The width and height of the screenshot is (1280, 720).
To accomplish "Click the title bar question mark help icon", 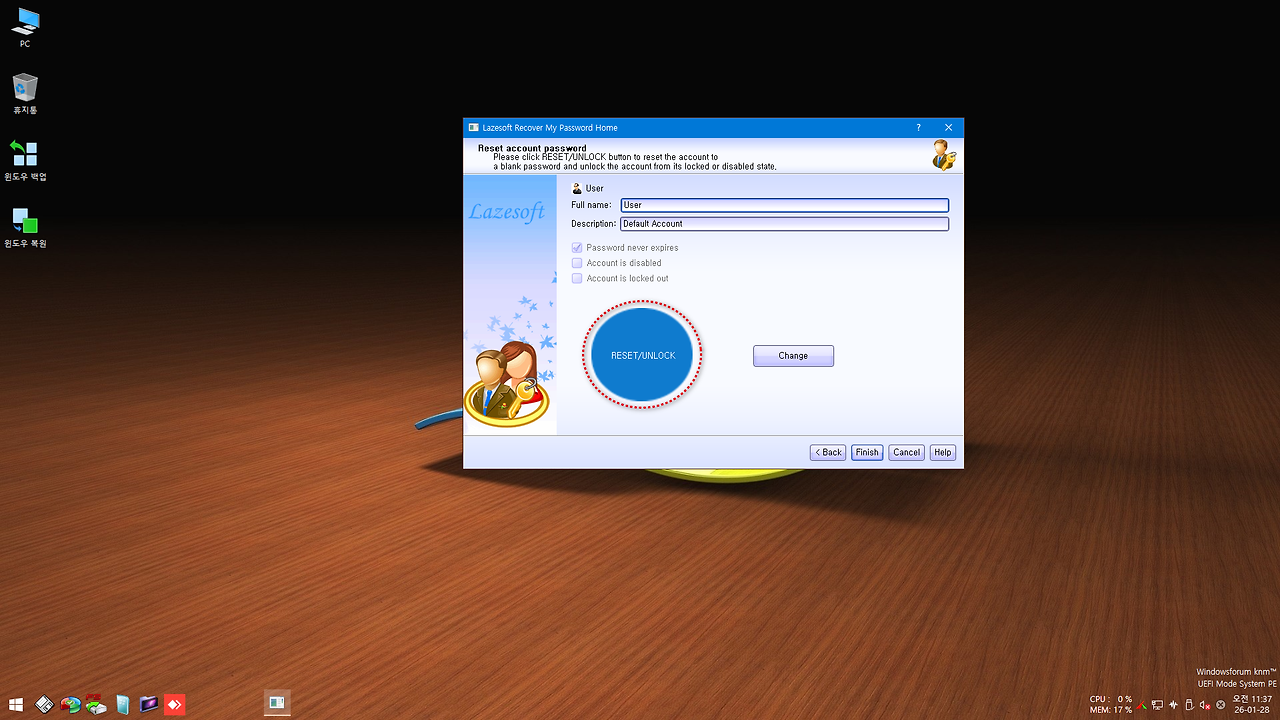I will [x=918, y=128].
